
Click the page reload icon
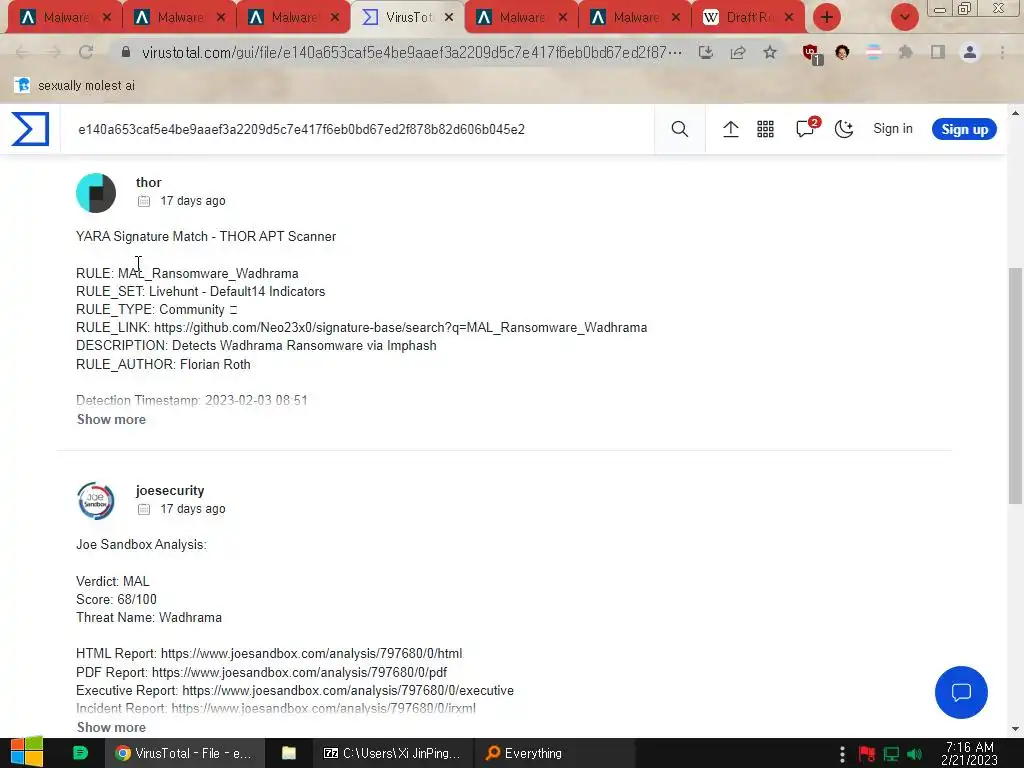86,52
